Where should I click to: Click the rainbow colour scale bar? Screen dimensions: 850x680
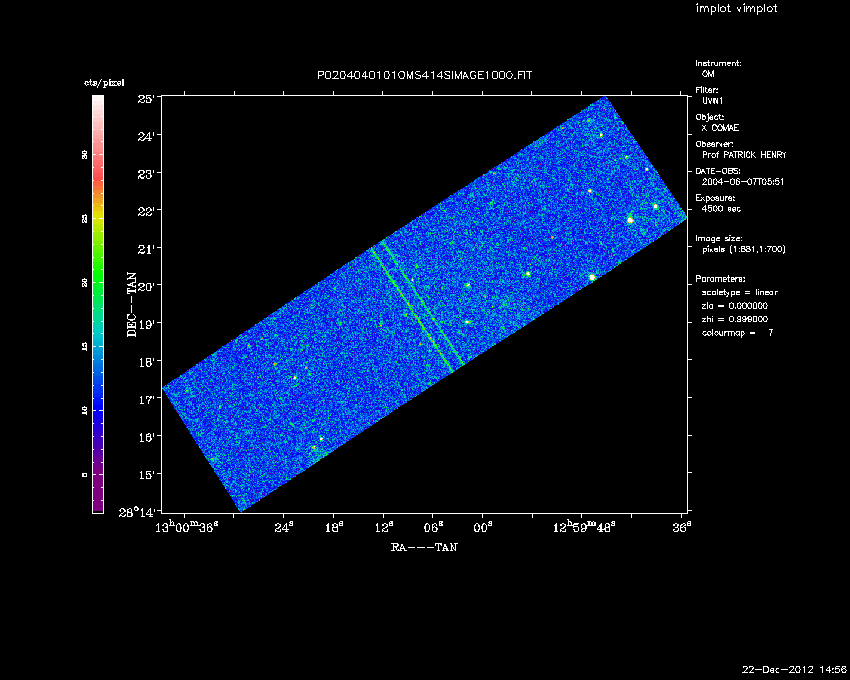98,304
